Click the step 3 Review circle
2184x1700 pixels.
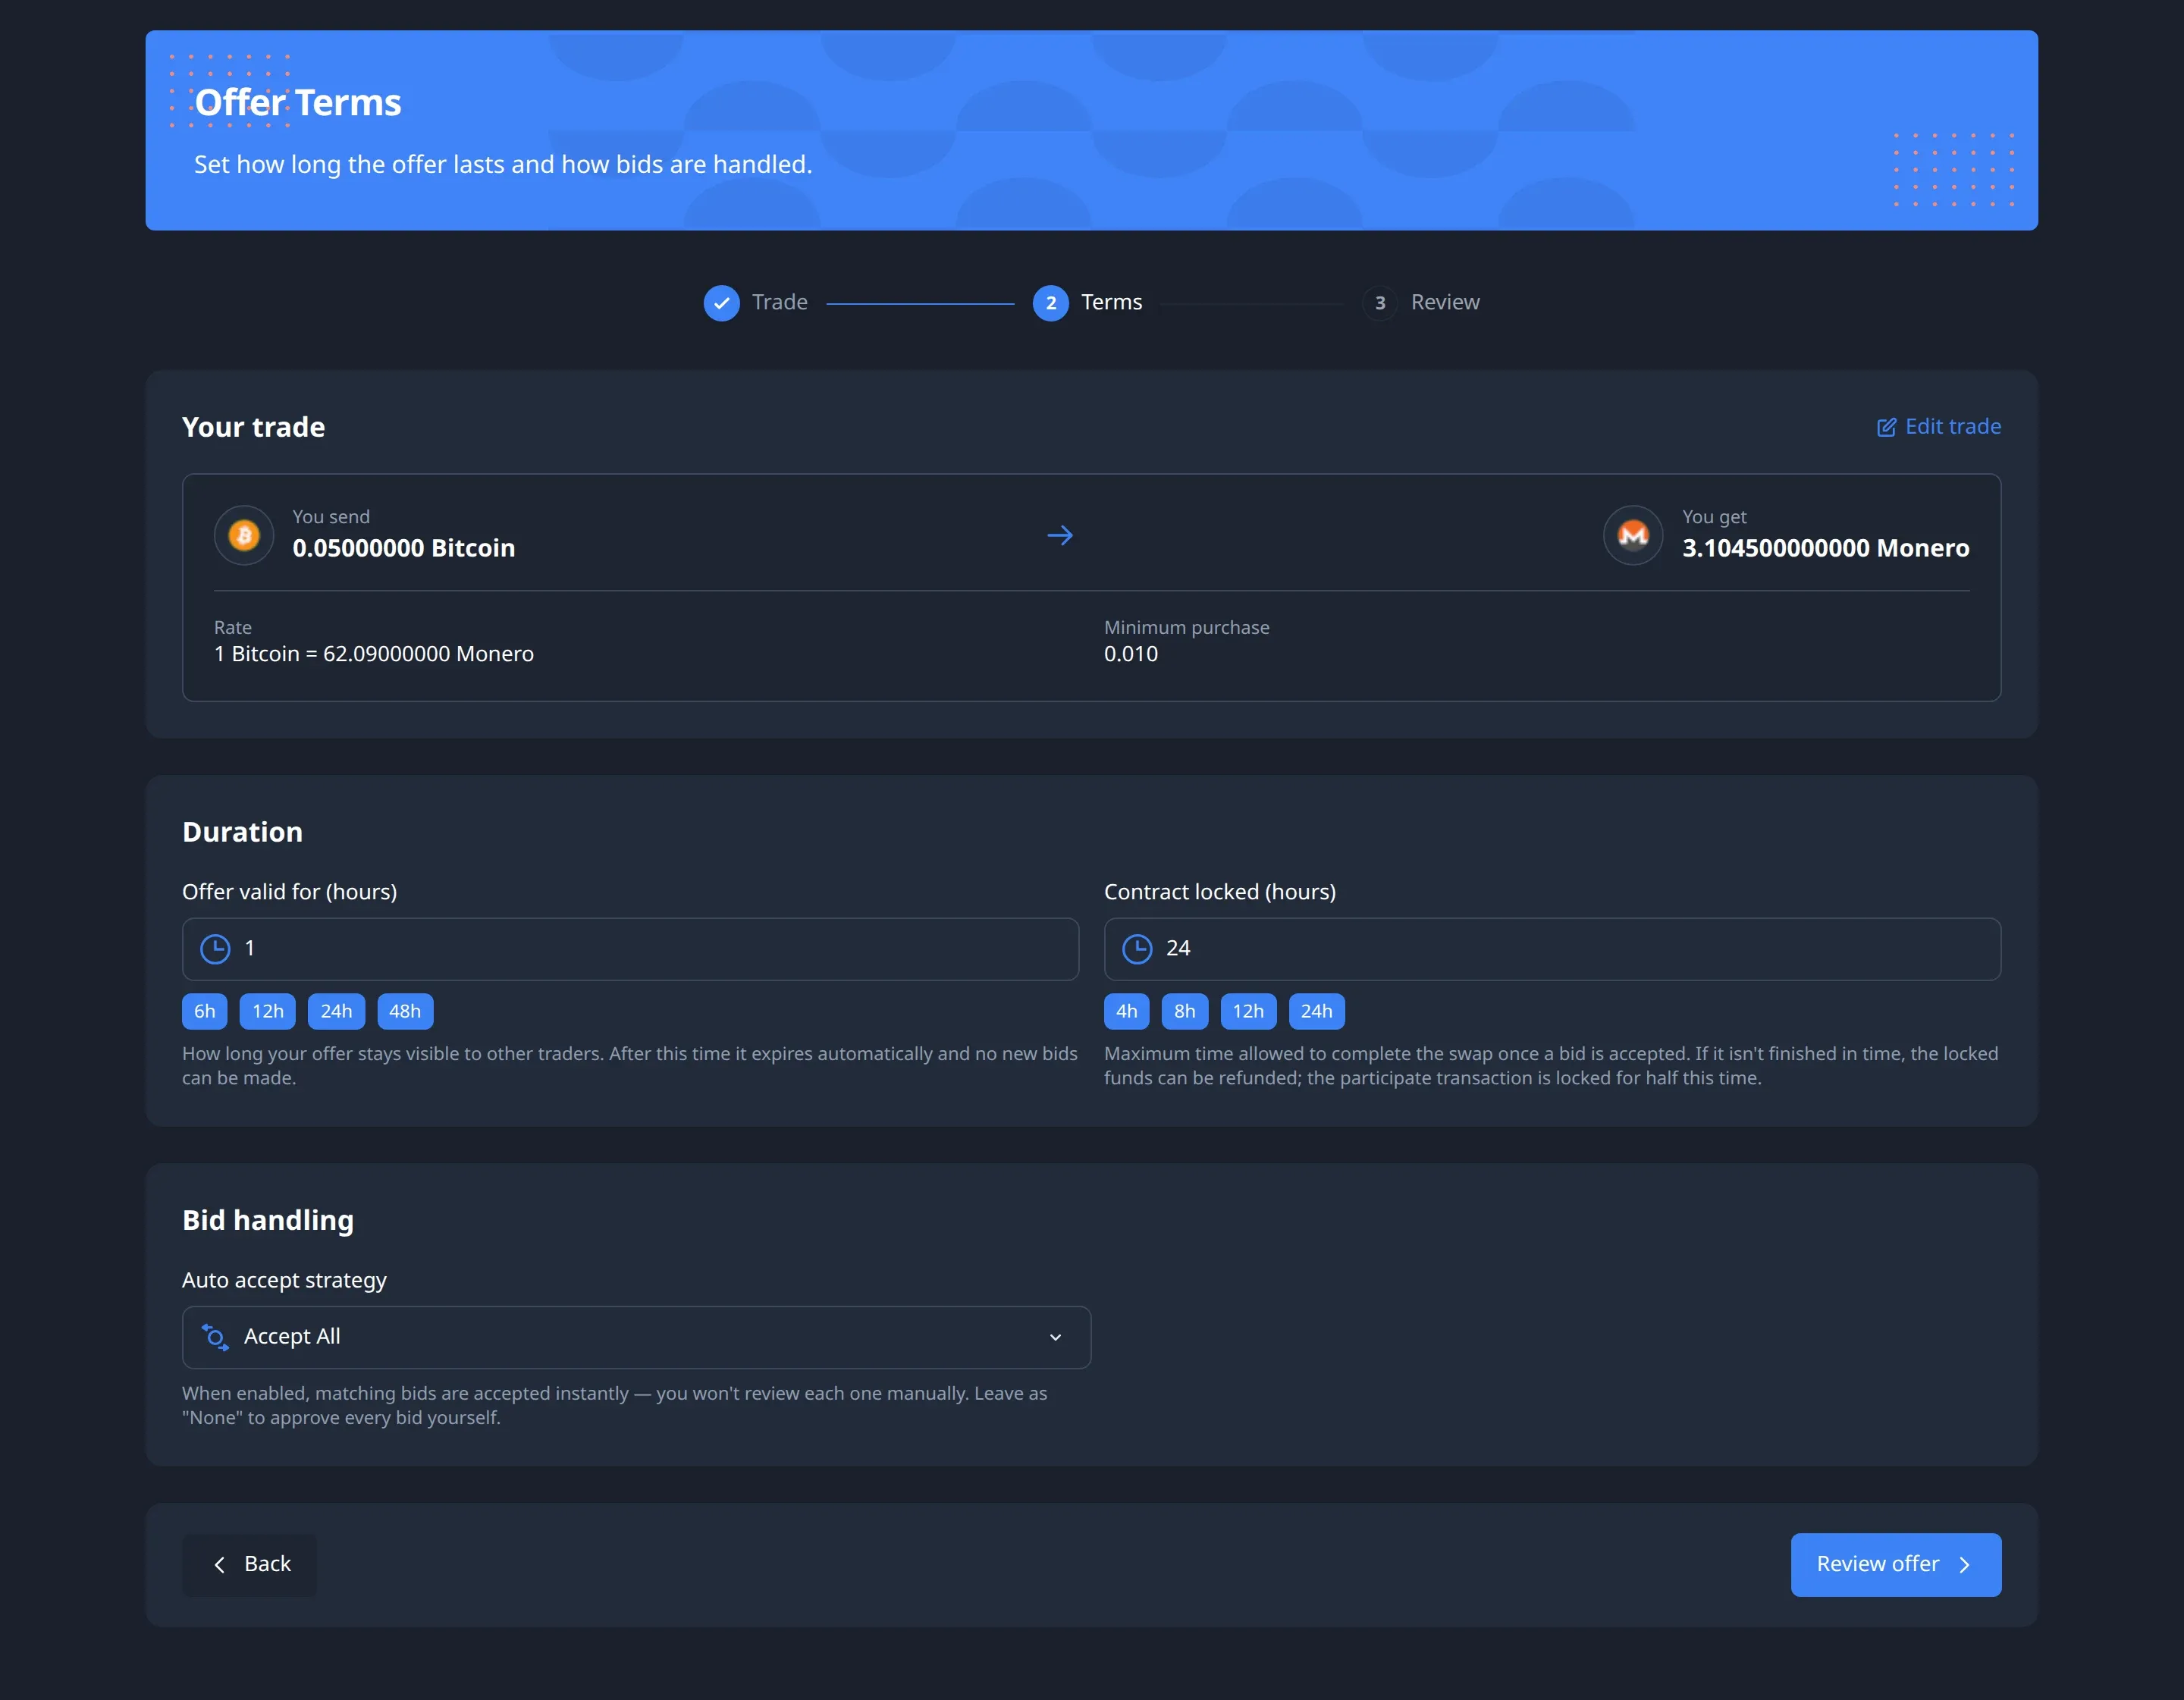[1380, 303]
